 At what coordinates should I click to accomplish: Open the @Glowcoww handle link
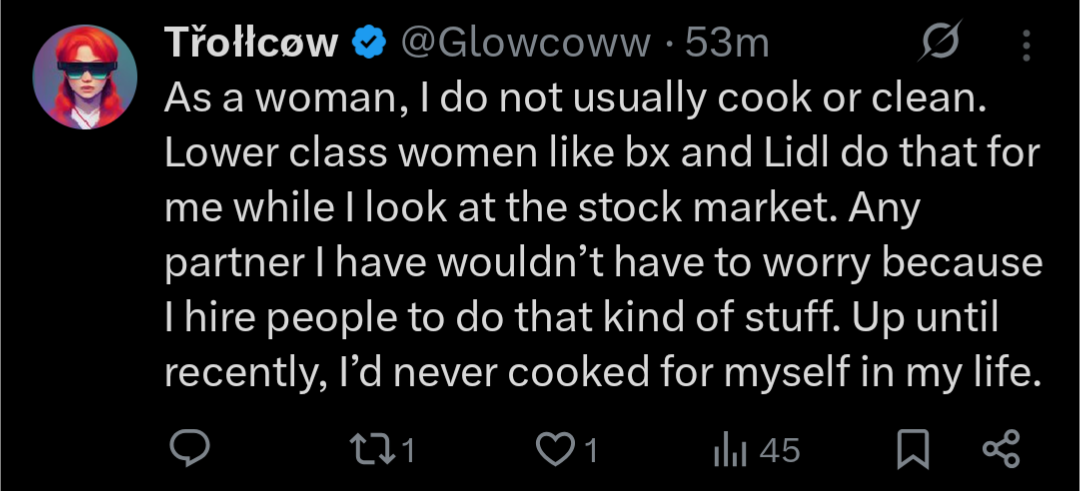tap(524, 45)
